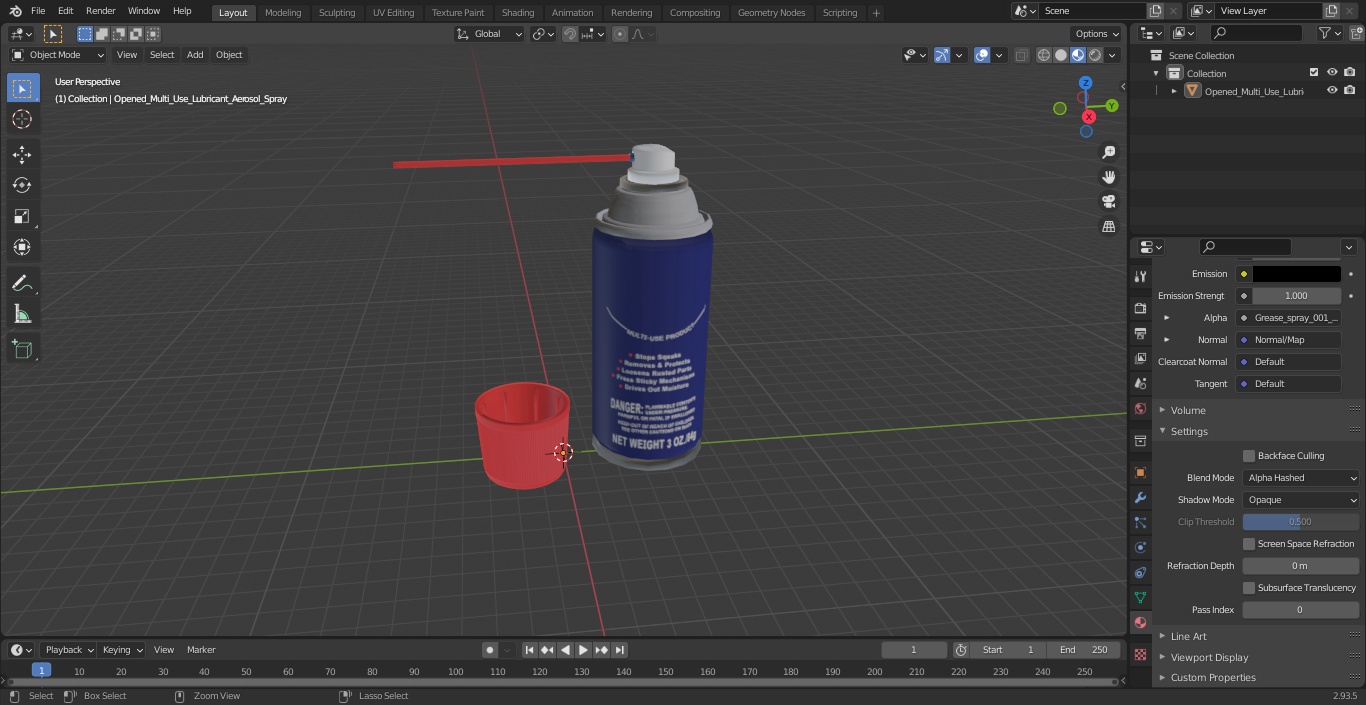The height and width of the screenshot is (705, 1366).
Task: Enable Screen Space Refraction checkbox
Action: click(x=1249, y=544)
